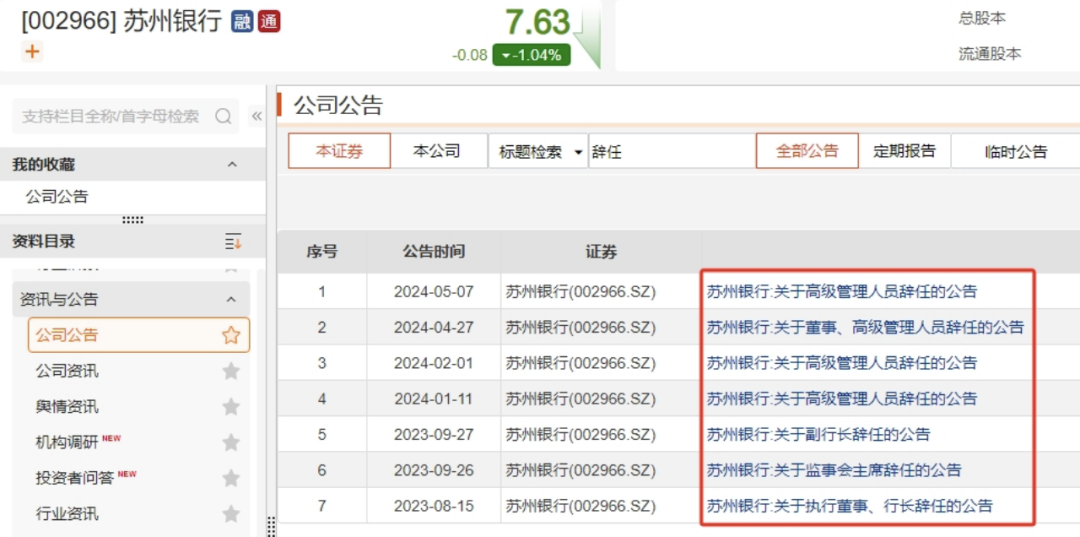The height and width of the screenshot is (537, 1080).
Task: Click the 公告时间 column header
Action: tap(434, 252)
